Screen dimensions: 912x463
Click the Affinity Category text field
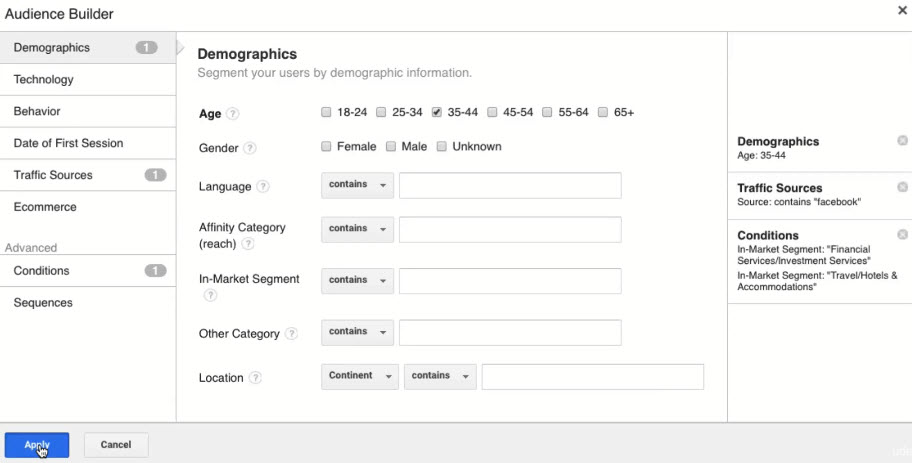(x=510, y=229)
